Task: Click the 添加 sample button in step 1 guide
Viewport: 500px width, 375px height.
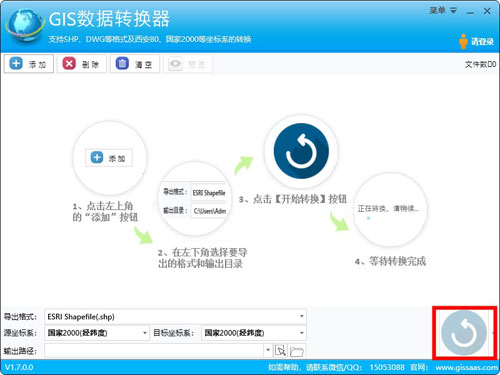Action: tap(109, 158)
